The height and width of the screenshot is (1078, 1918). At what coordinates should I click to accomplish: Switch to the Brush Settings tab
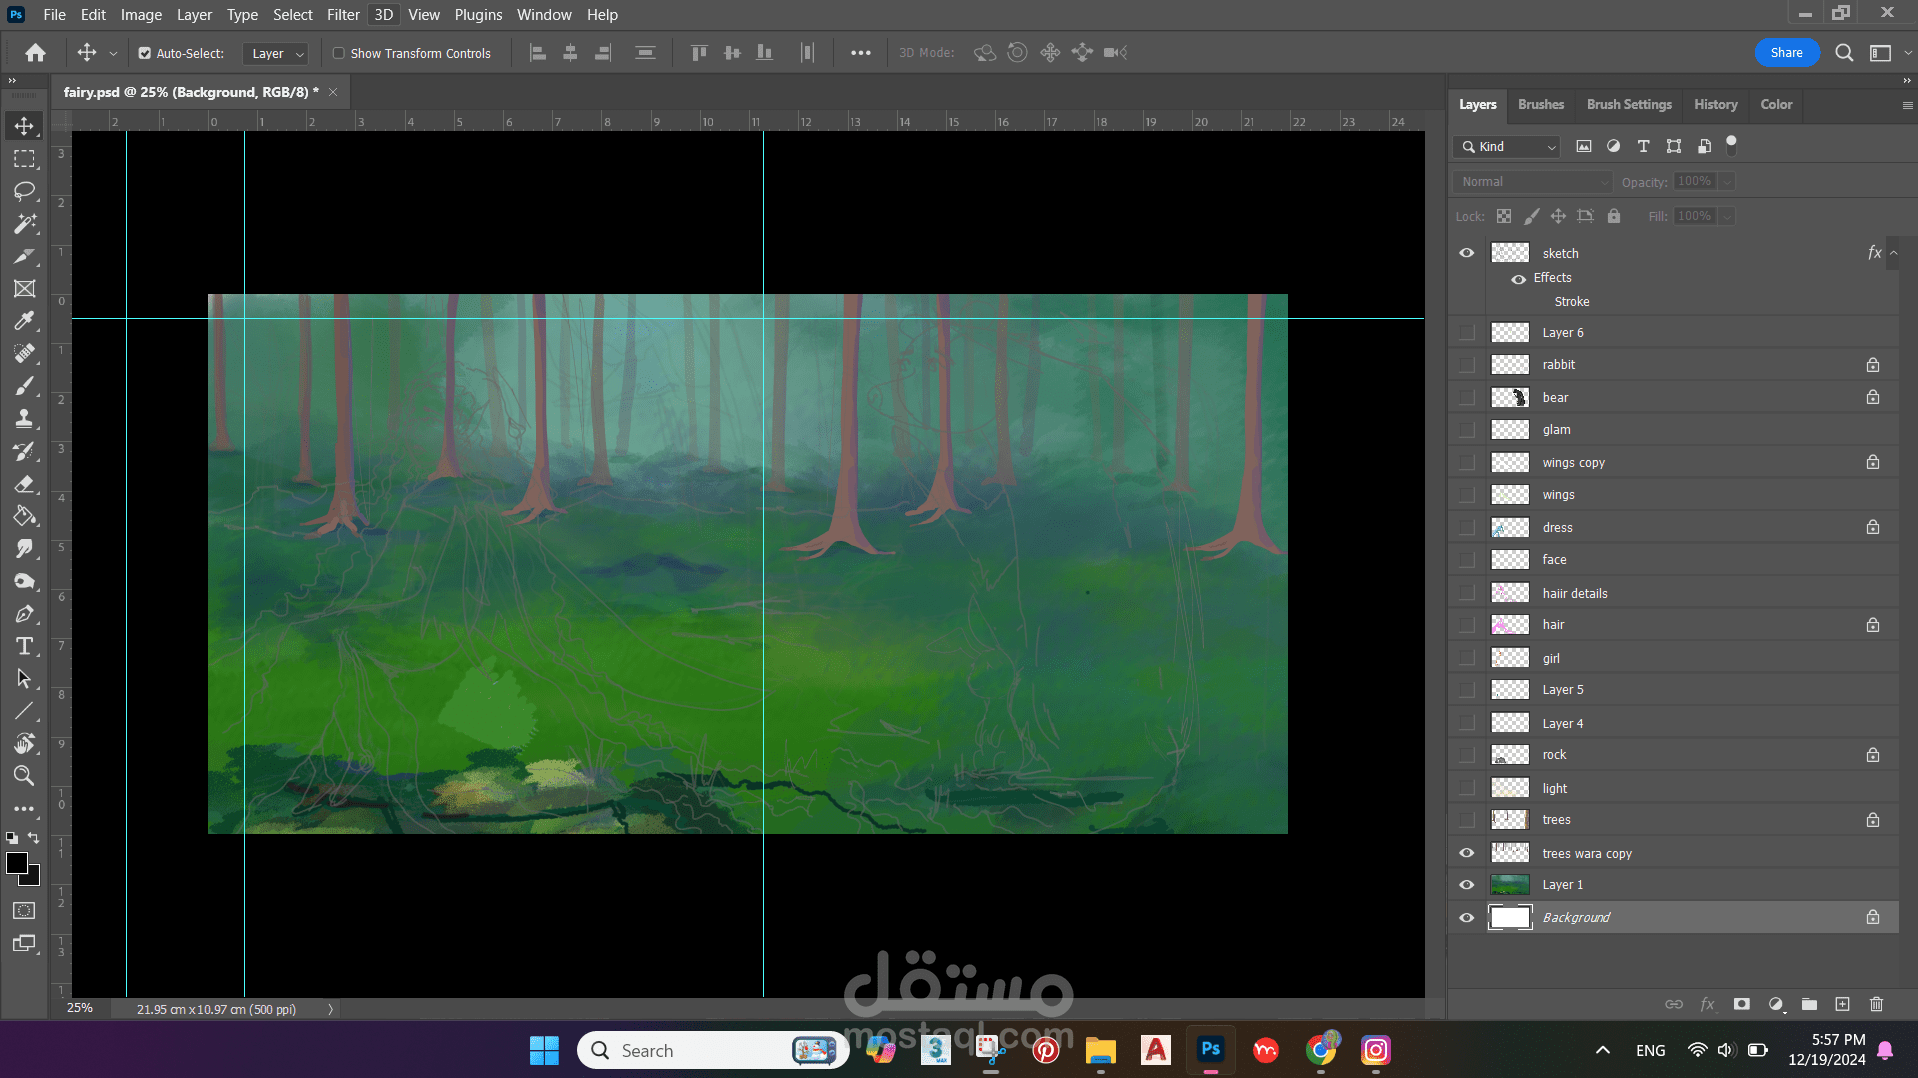1628,104
